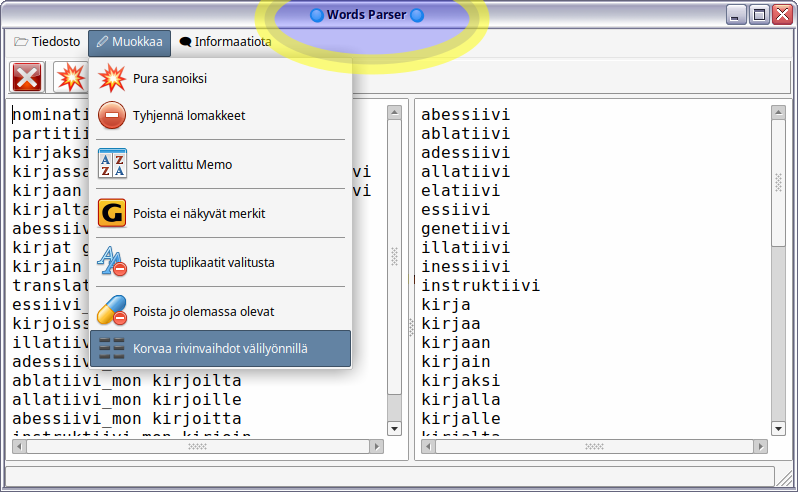Choose Poista tuplikaatit valitusta
This screenshot has height=492, width=798.
point(220,263)
